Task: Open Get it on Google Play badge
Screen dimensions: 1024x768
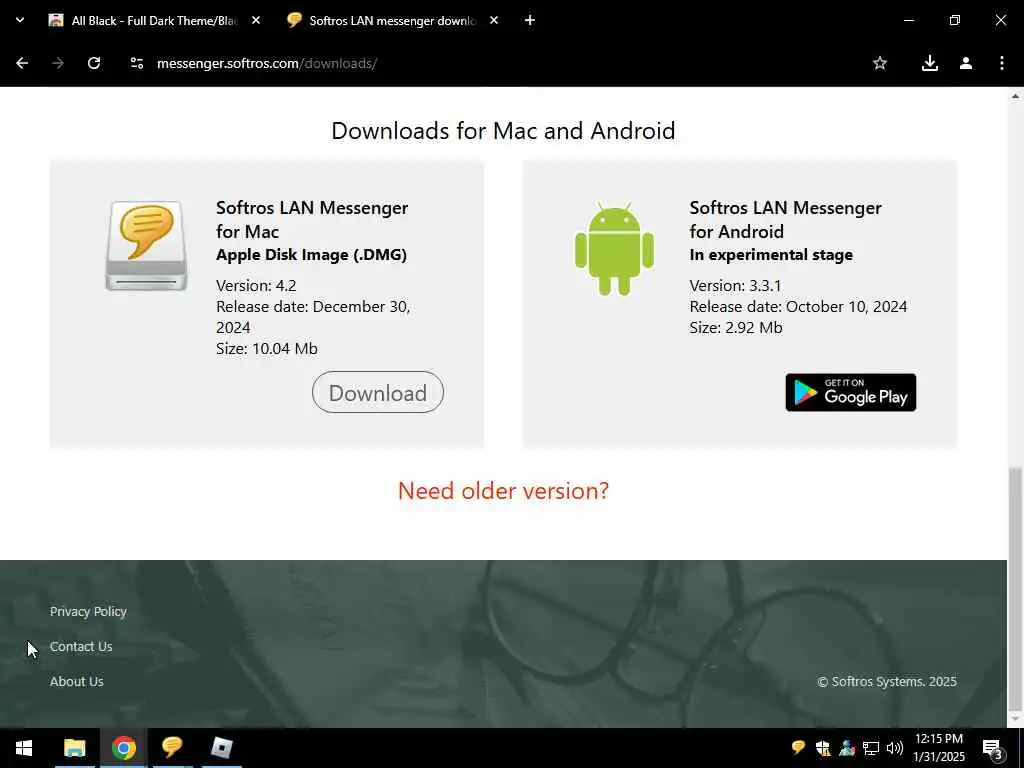Action: pos(850,392)
